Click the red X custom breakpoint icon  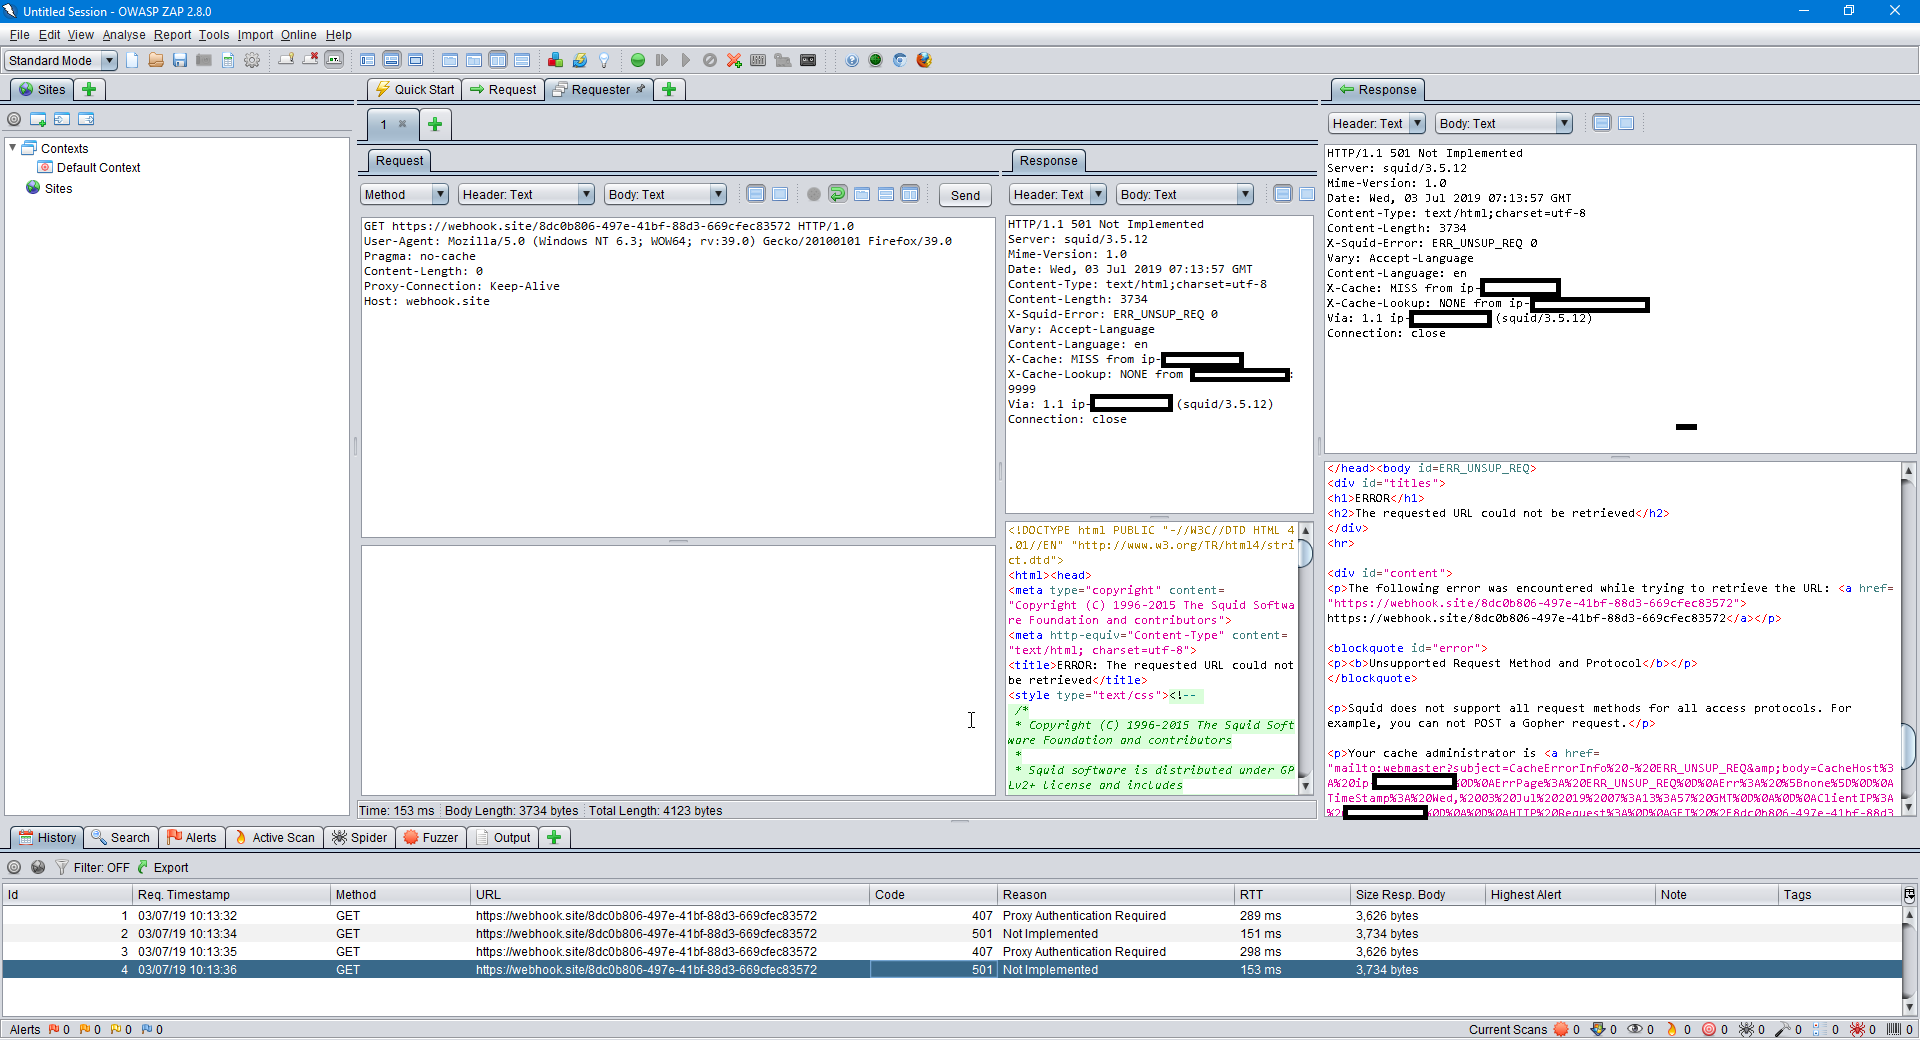coord(734,60)
